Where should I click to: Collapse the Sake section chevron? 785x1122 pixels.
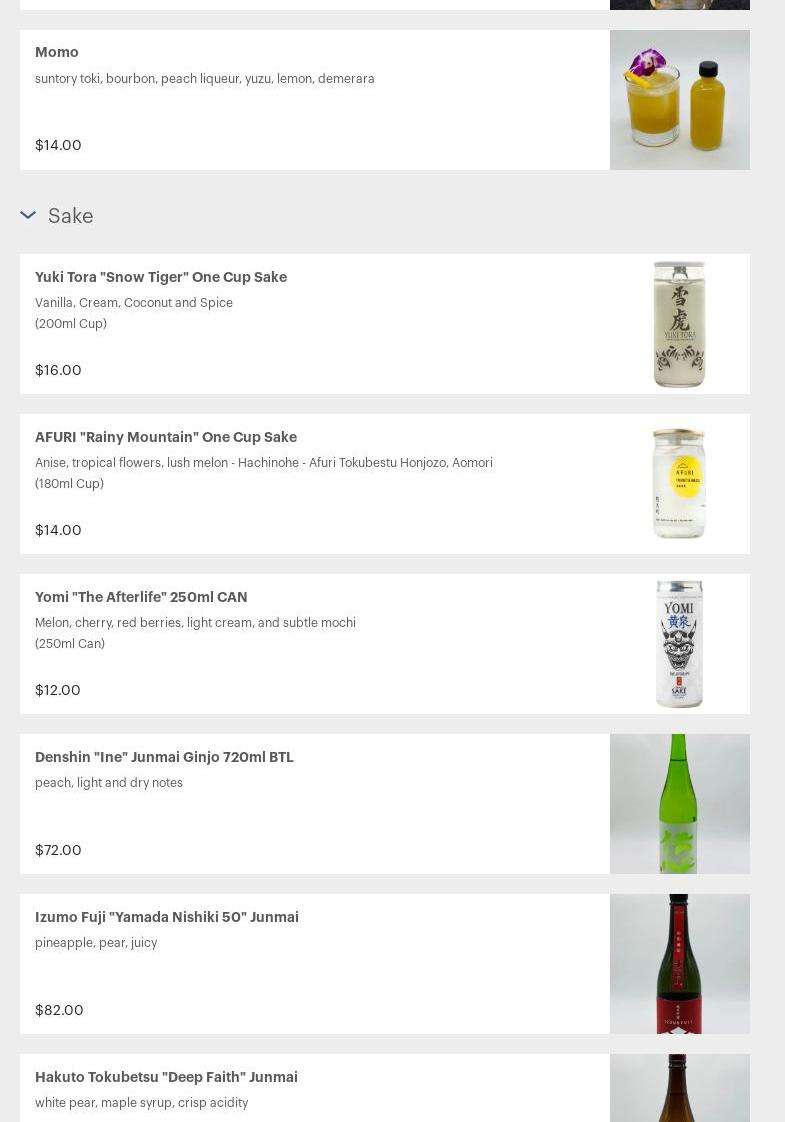click(28, 215)
